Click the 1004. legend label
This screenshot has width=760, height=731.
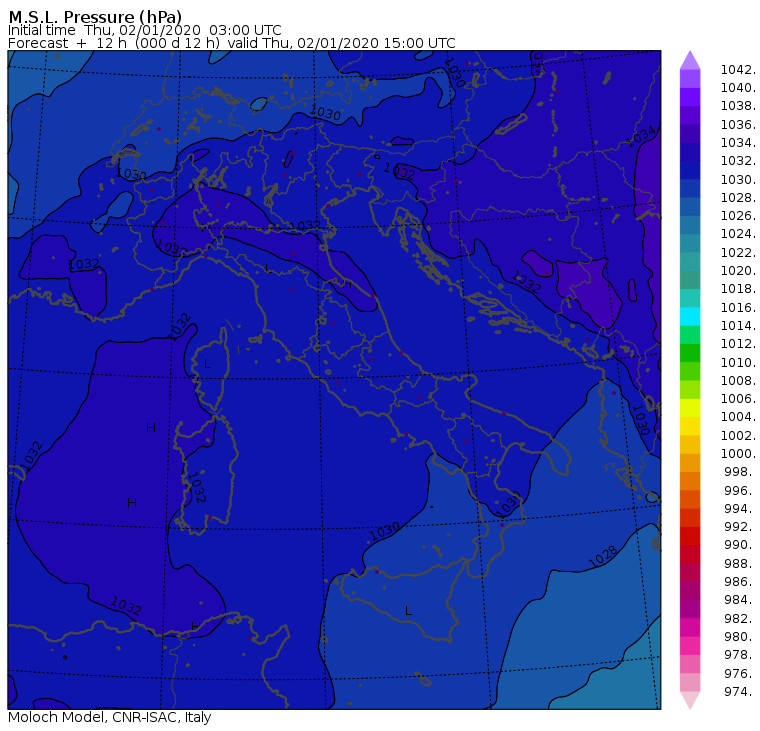click(x=738, y=417)
